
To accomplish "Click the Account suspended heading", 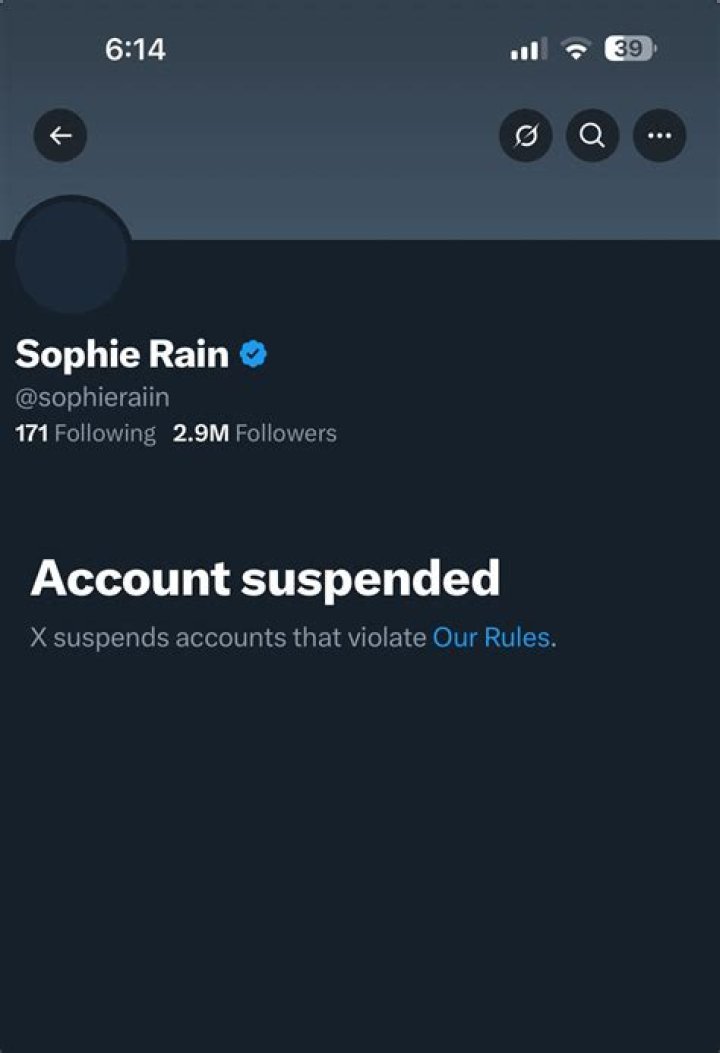I will (266, 578).
